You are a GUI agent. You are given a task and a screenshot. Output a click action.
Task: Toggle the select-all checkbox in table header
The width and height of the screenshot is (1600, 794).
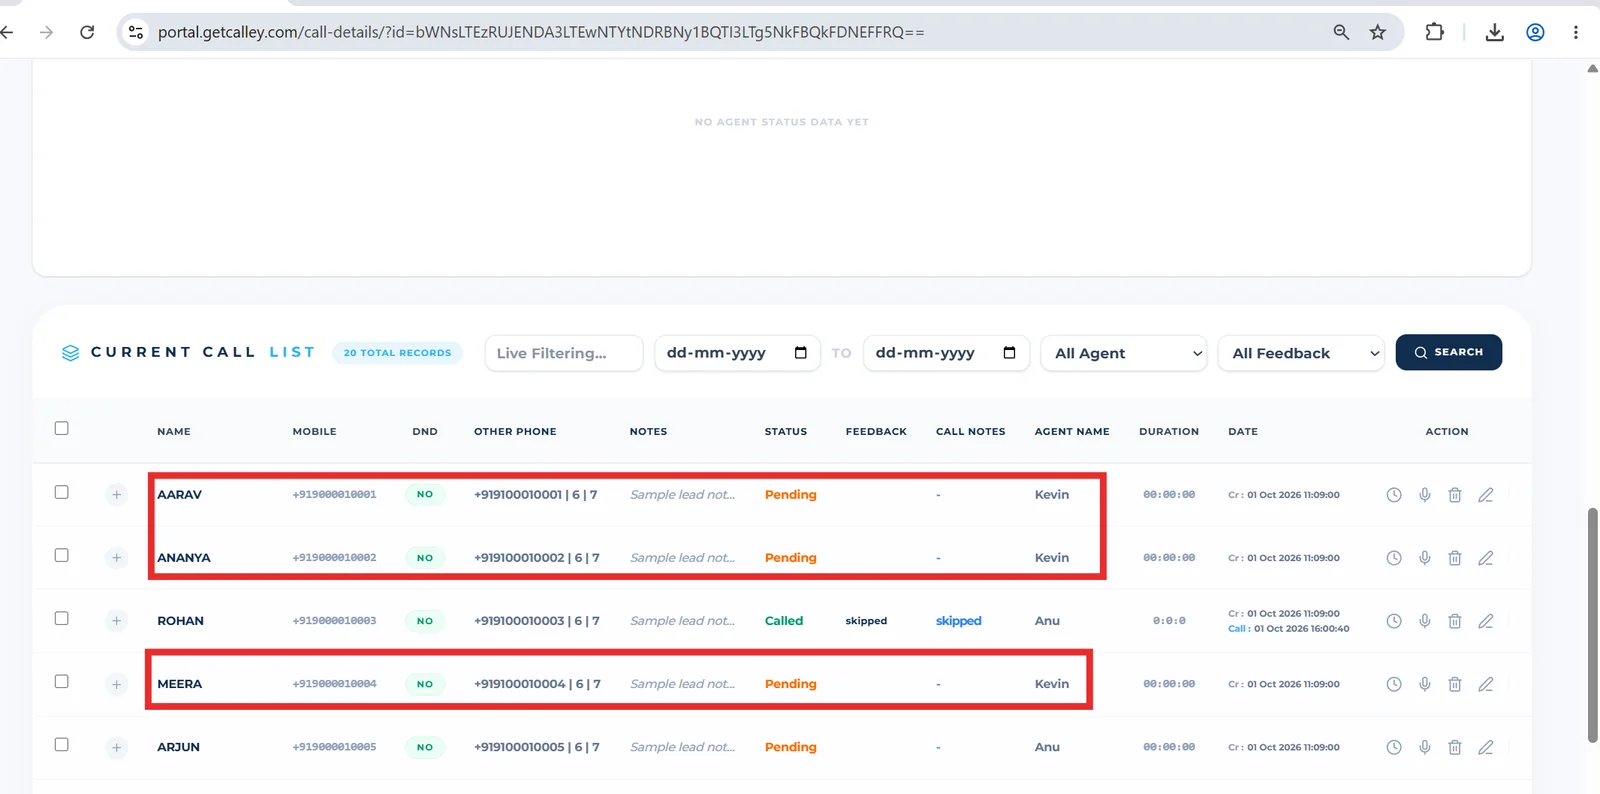coord(62,428)
